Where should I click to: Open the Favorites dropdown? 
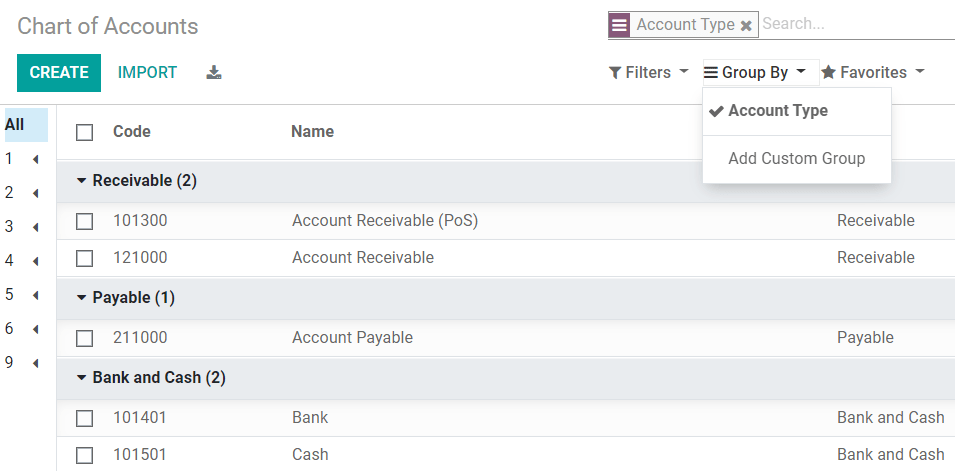pyautogui.click(x=872, y=73)
